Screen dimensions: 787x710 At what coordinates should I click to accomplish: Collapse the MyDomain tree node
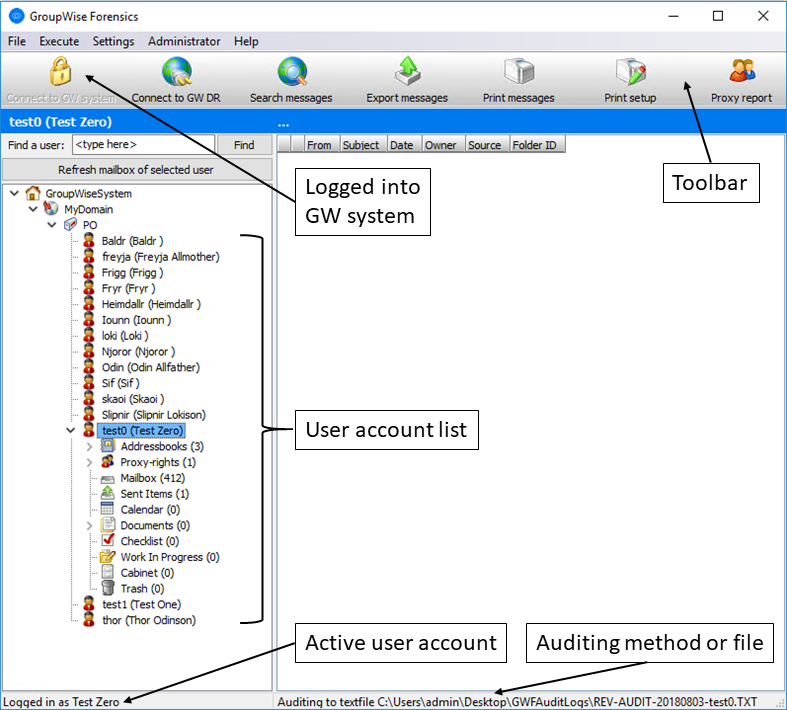coord(33,209)
